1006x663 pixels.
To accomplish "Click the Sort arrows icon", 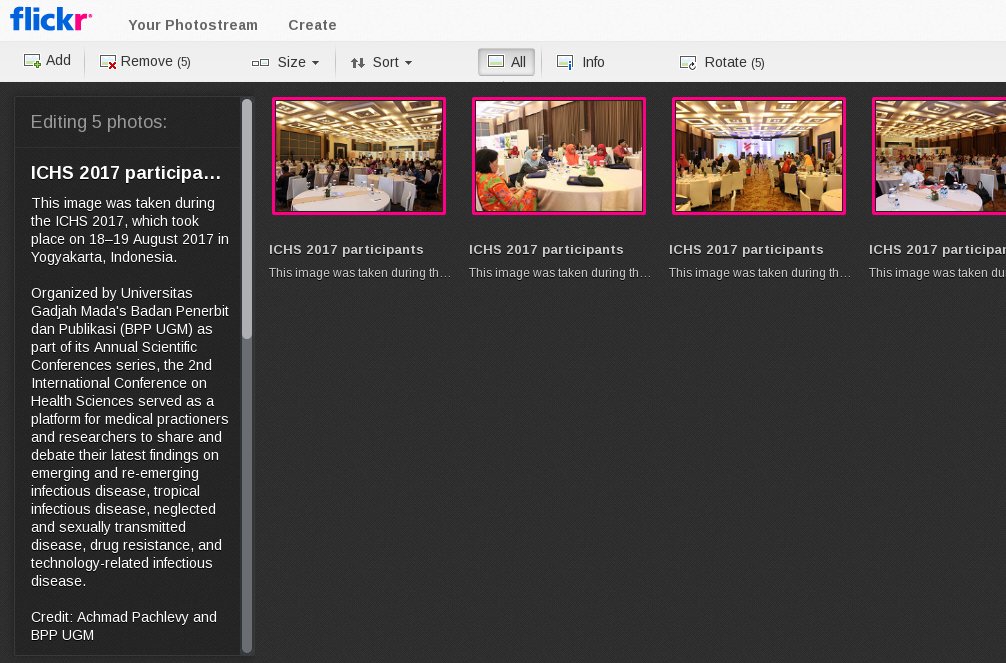I will click(x=357, y=63).
